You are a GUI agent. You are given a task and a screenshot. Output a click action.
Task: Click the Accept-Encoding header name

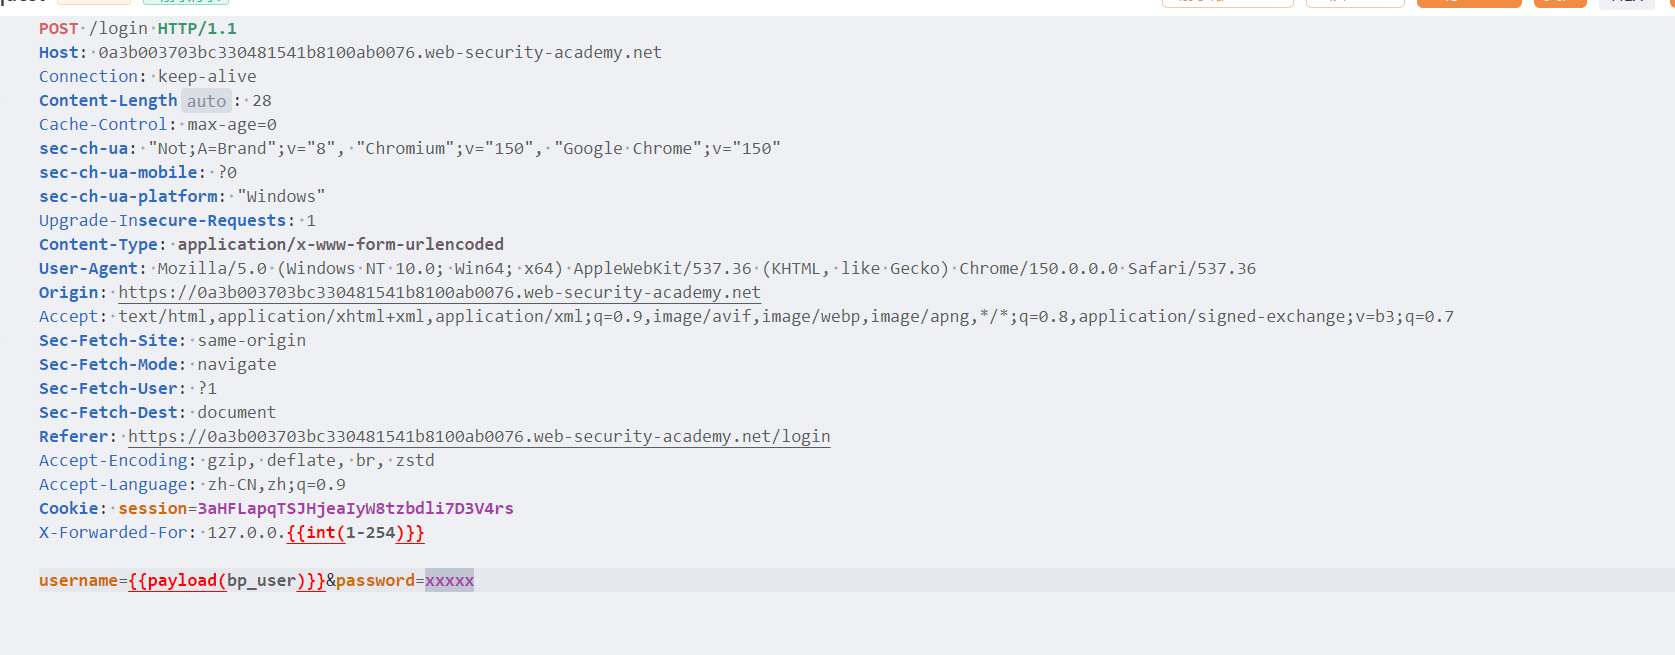coord(113,461)
